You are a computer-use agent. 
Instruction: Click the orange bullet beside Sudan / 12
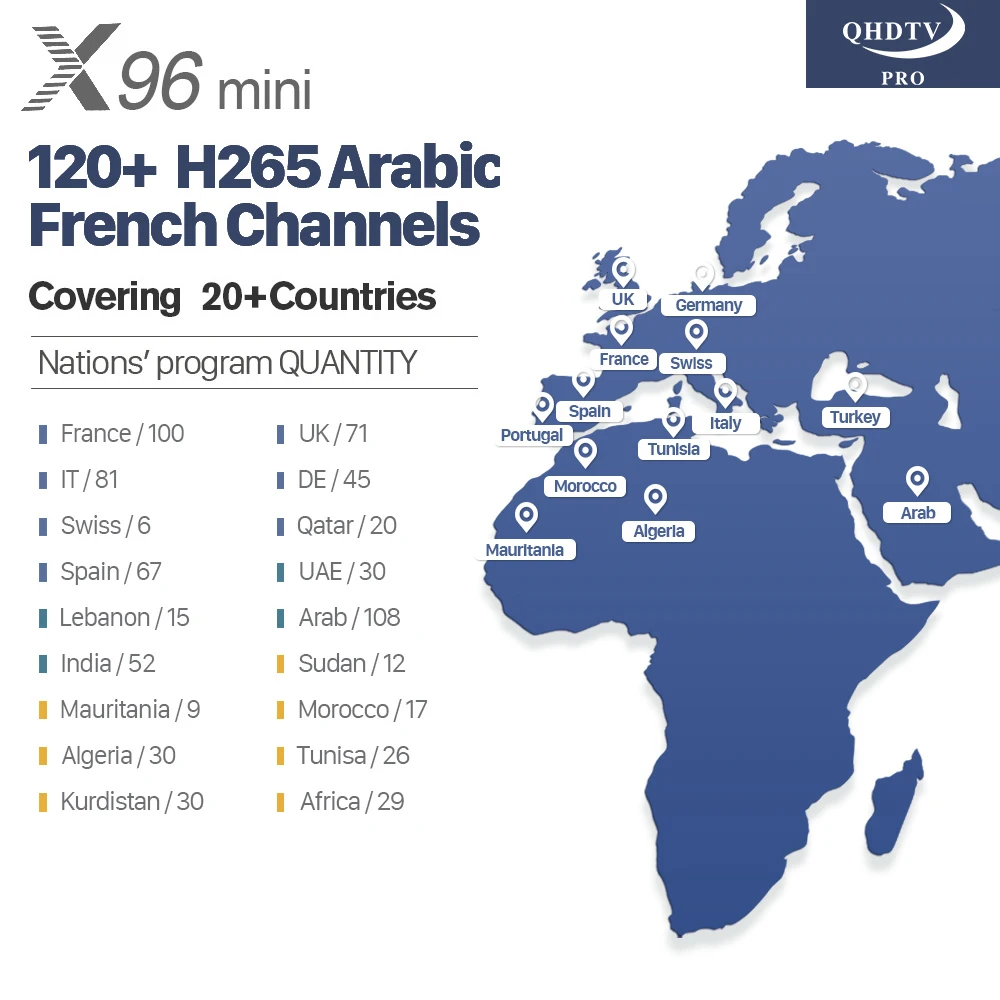(280, 664)
